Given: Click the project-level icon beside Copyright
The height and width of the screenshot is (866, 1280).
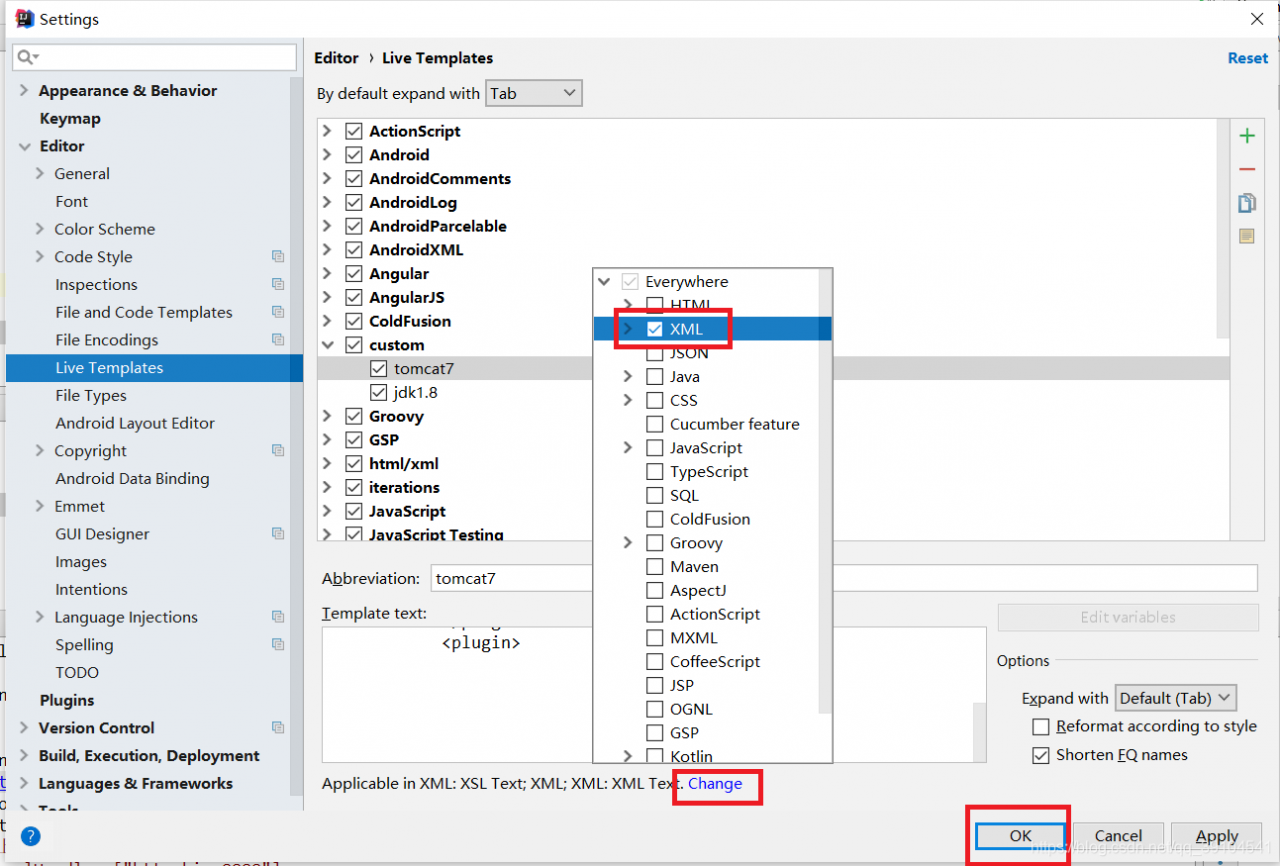Looking at the screenshot, I should point(278,451).
